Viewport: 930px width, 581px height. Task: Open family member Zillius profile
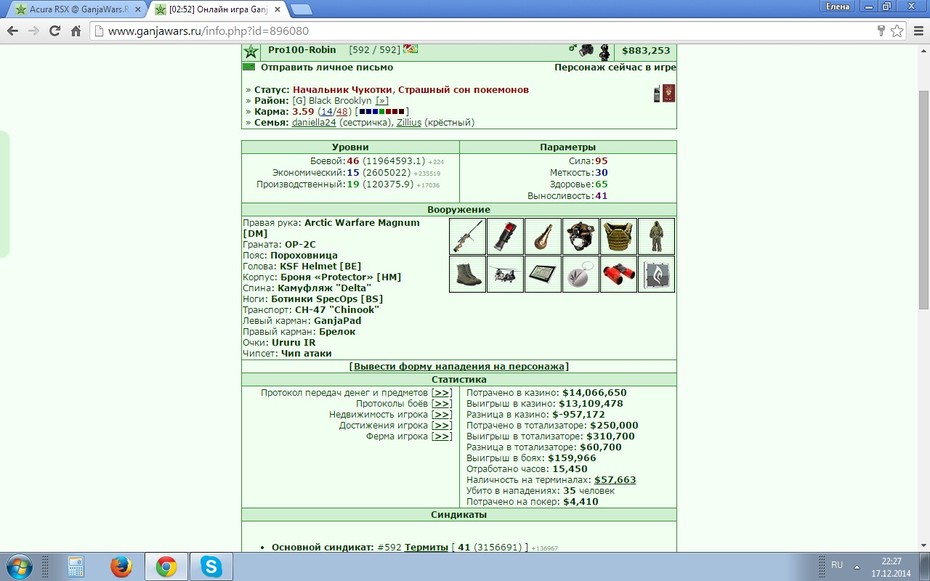(409, 123)
